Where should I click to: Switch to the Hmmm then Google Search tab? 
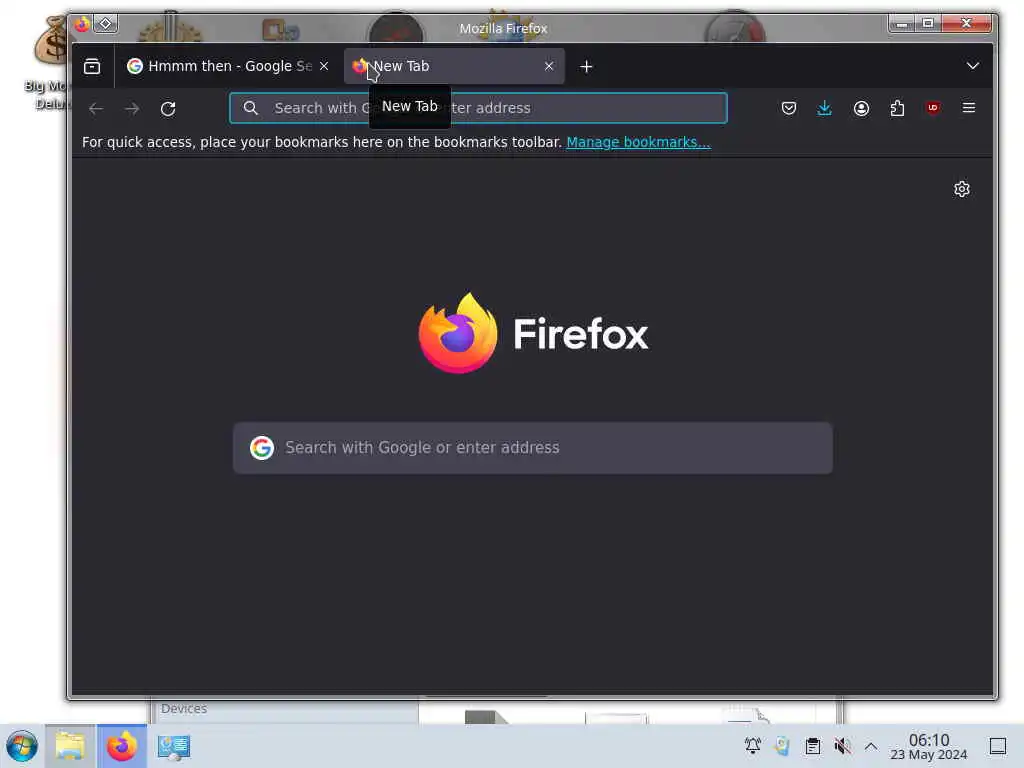point(227,66)
